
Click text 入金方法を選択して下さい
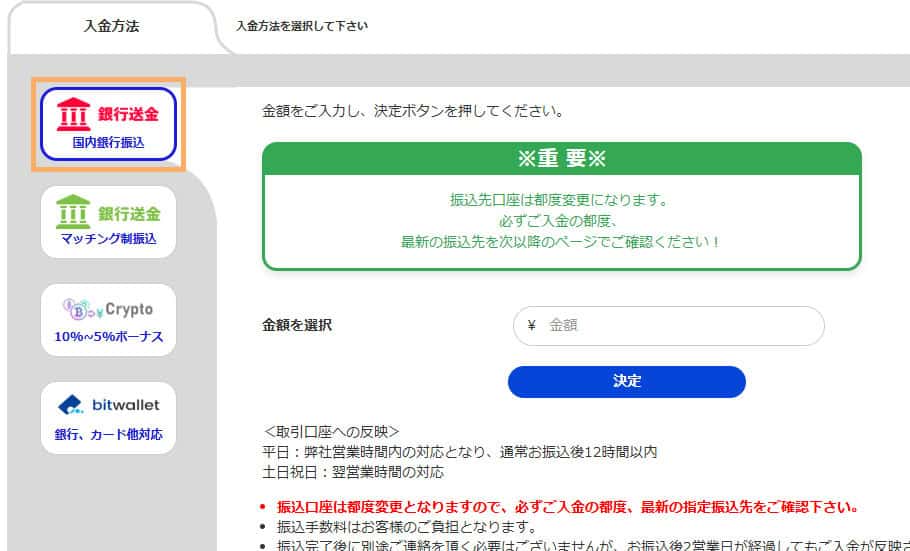pos(302,26)
